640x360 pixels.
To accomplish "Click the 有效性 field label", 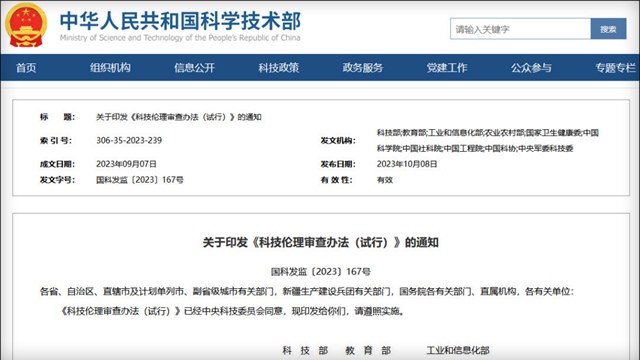I will coord(336,180).
